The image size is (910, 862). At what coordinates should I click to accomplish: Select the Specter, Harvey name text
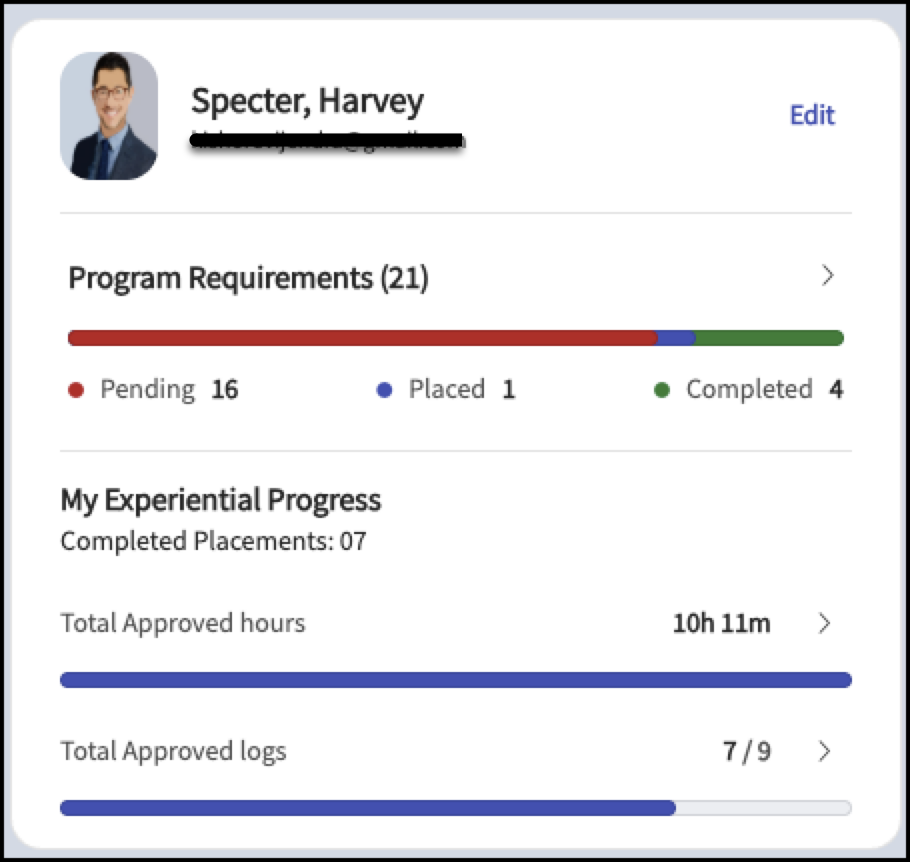[x=308, y=101]
